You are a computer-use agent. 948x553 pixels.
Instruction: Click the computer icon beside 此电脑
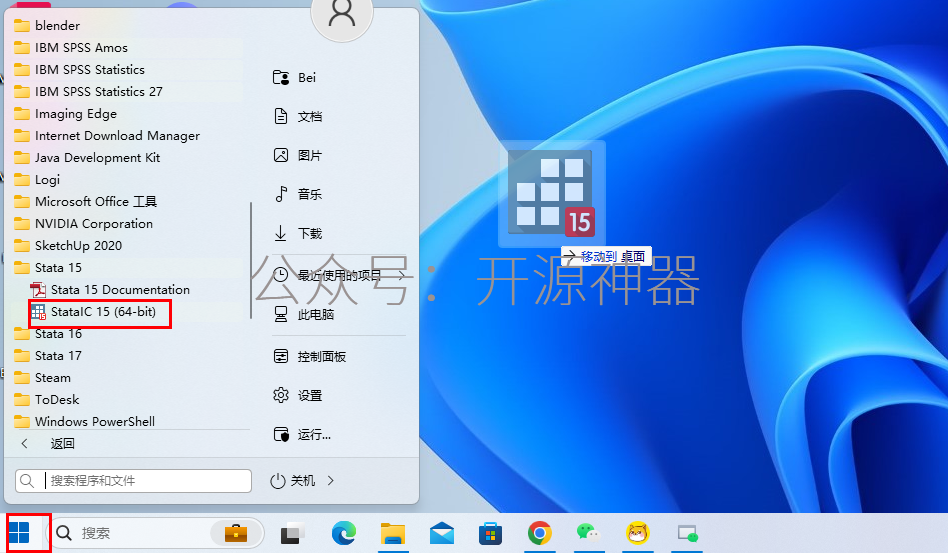click(281, 314)
